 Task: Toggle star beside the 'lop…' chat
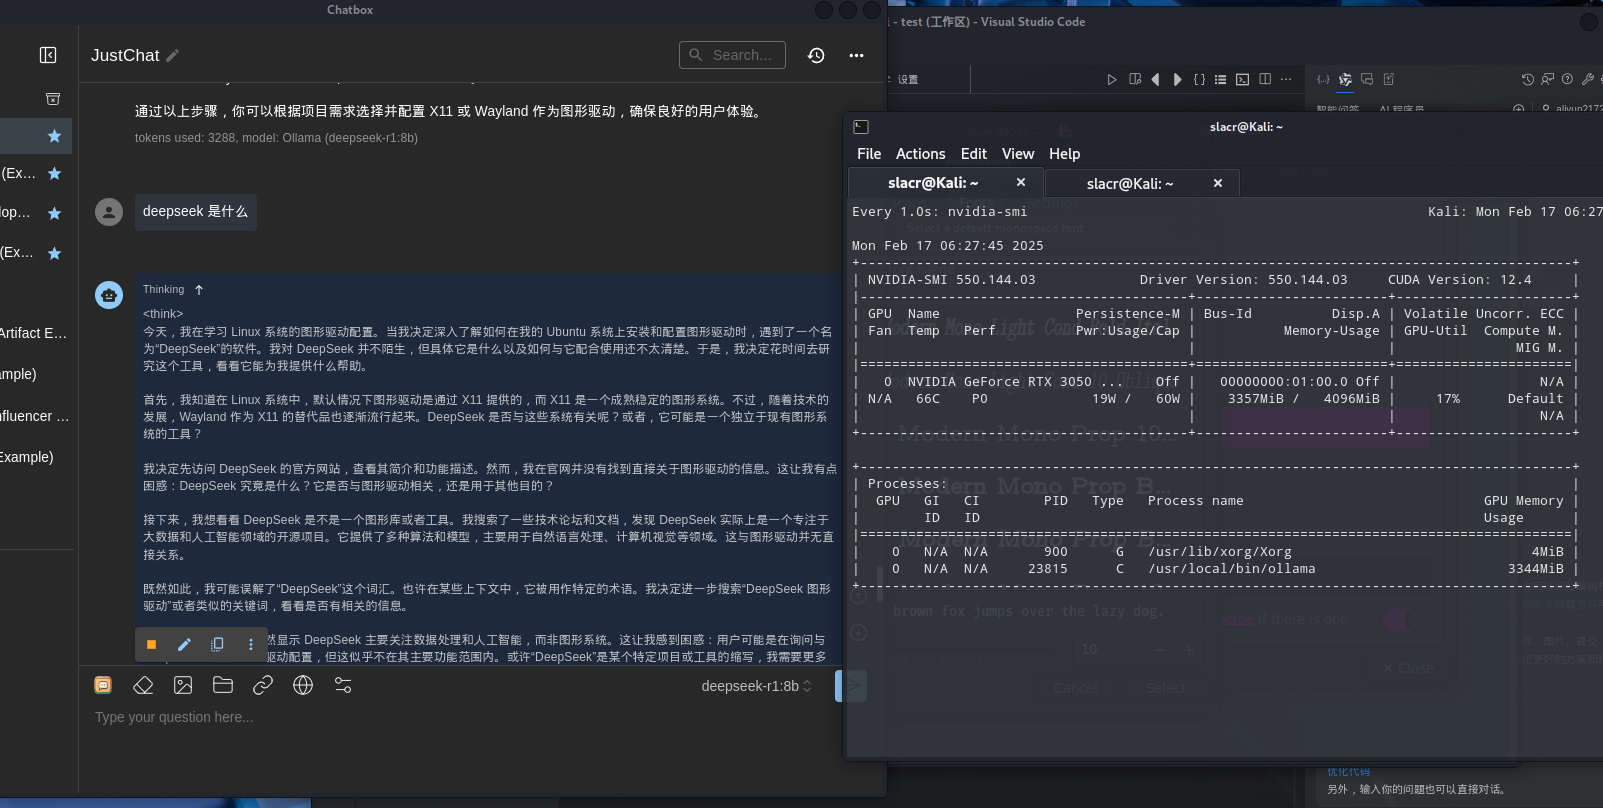click(54, 213)
